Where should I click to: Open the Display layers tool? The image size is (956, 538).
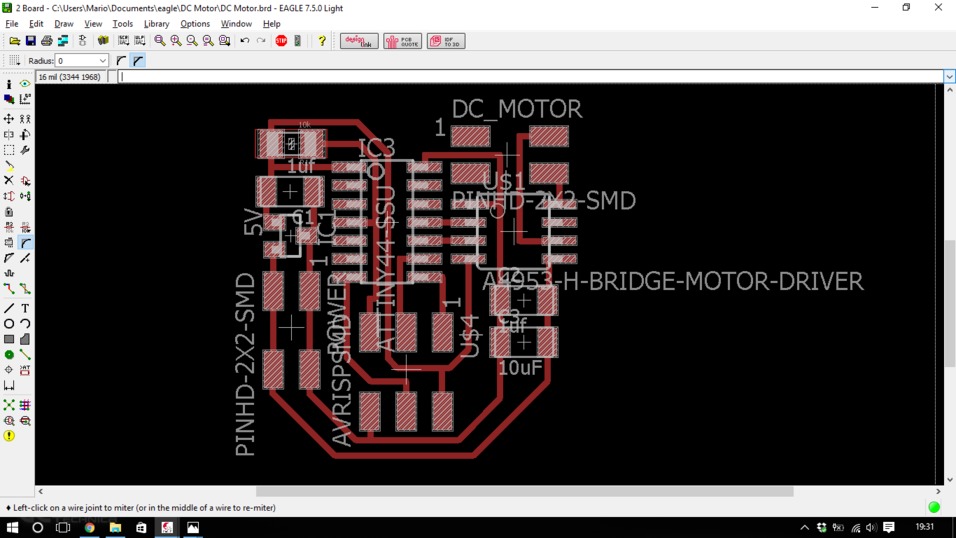click(x=9, y=99)
